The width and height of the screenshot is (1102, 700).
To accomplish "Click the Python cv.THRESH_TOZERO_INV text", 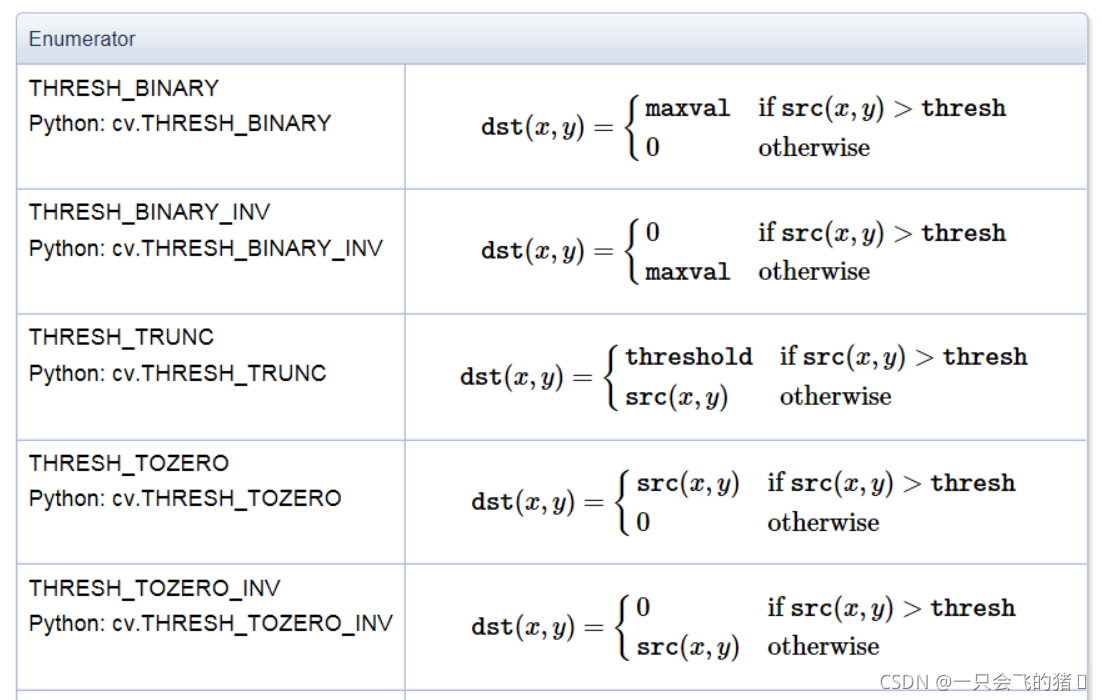I will tap(210, 623).
